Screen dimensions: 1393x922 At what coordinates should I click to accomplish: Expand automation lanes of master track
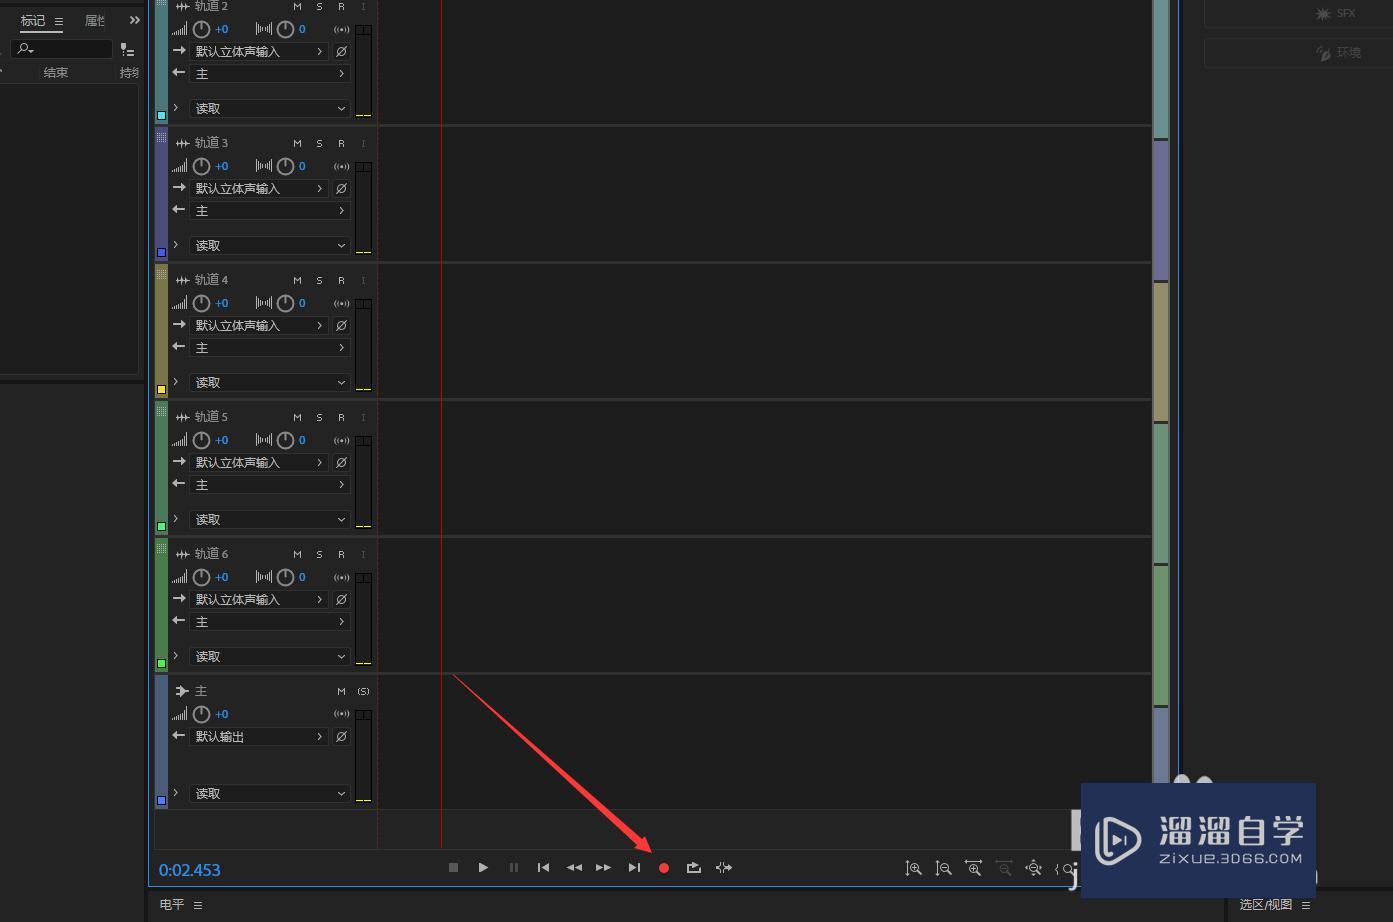click(x=176, y=793)
